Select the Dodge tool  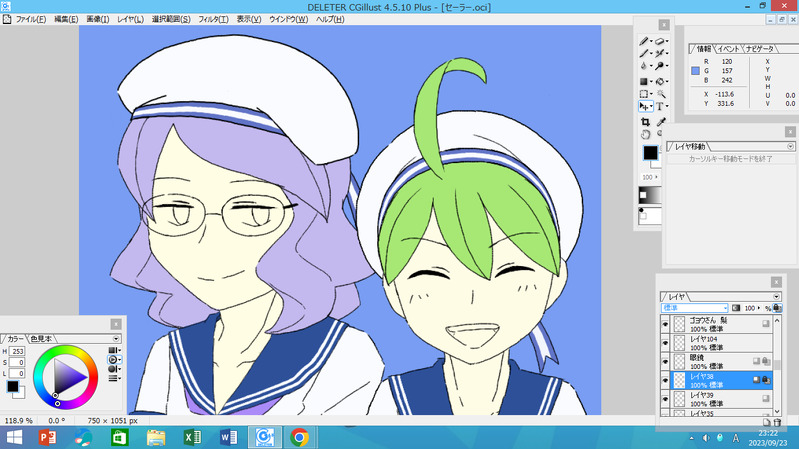coord(660,66)
